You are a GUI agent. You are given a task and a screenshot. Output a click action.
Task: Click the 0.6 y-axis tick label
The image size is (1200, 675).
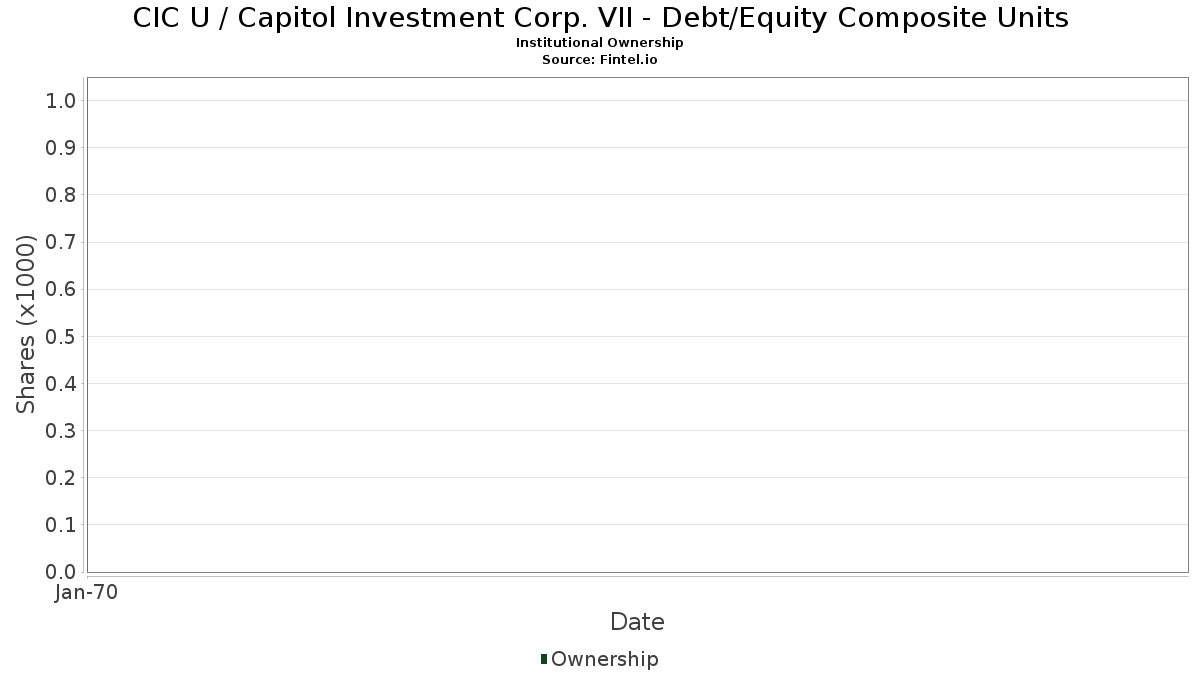[61, 289]
